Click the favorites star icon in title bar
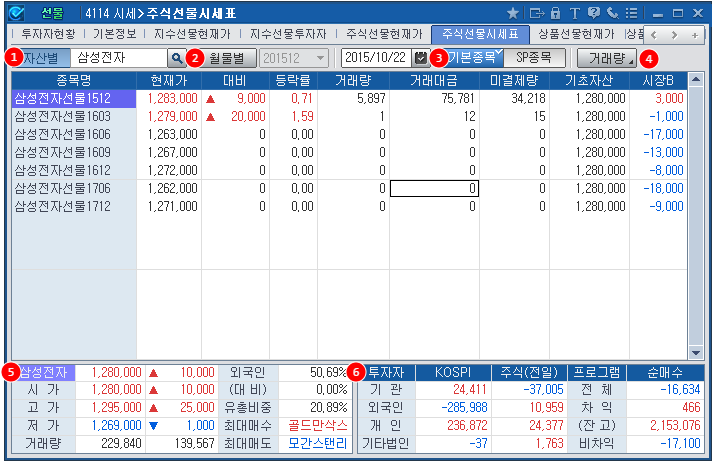The width and height of the screenshot is (713, 462). click(x=513, y=13)
